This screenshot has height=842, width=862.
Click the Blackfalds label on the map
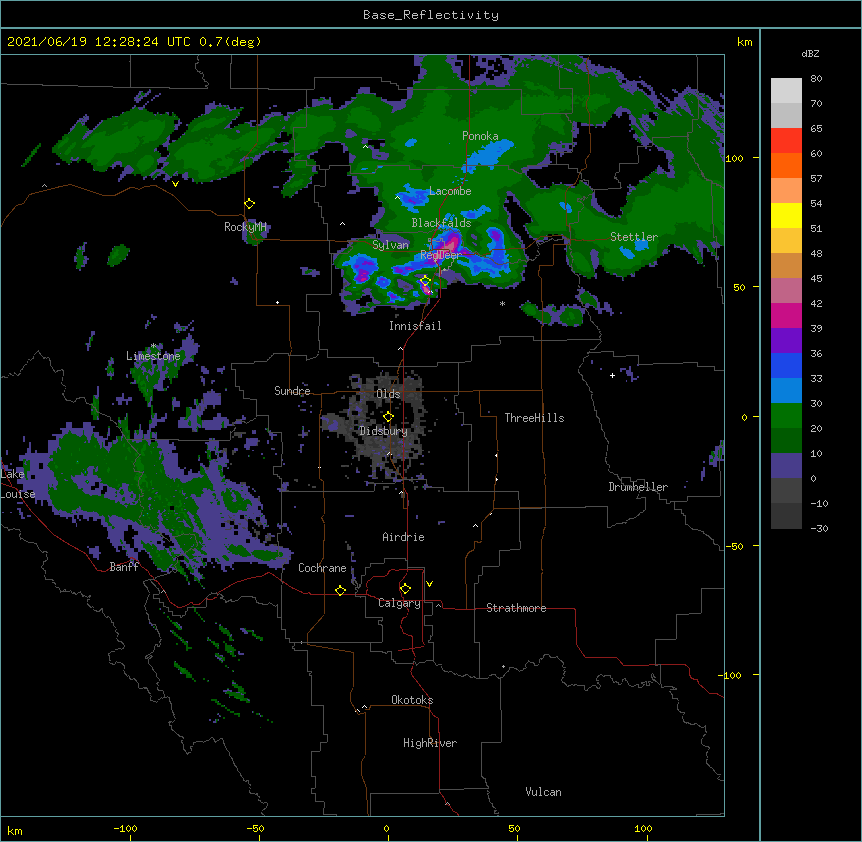pyautogui.click(x=441, y=223)
